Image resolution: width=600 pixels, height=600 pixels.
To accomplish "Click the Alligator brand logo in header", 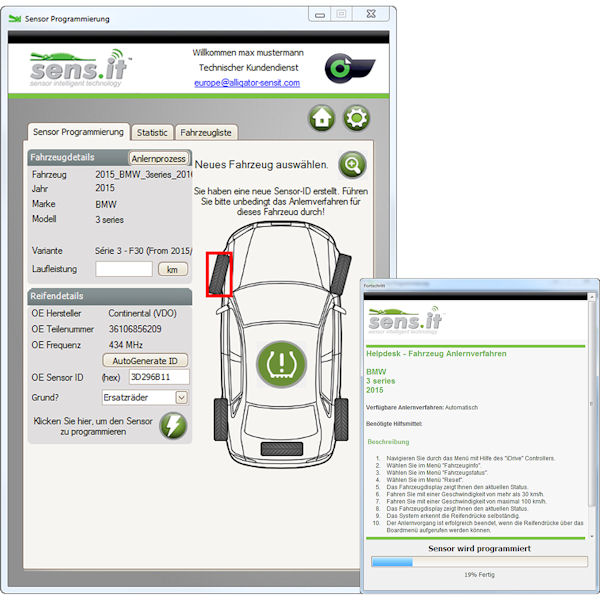I will [x=350, y=68].
